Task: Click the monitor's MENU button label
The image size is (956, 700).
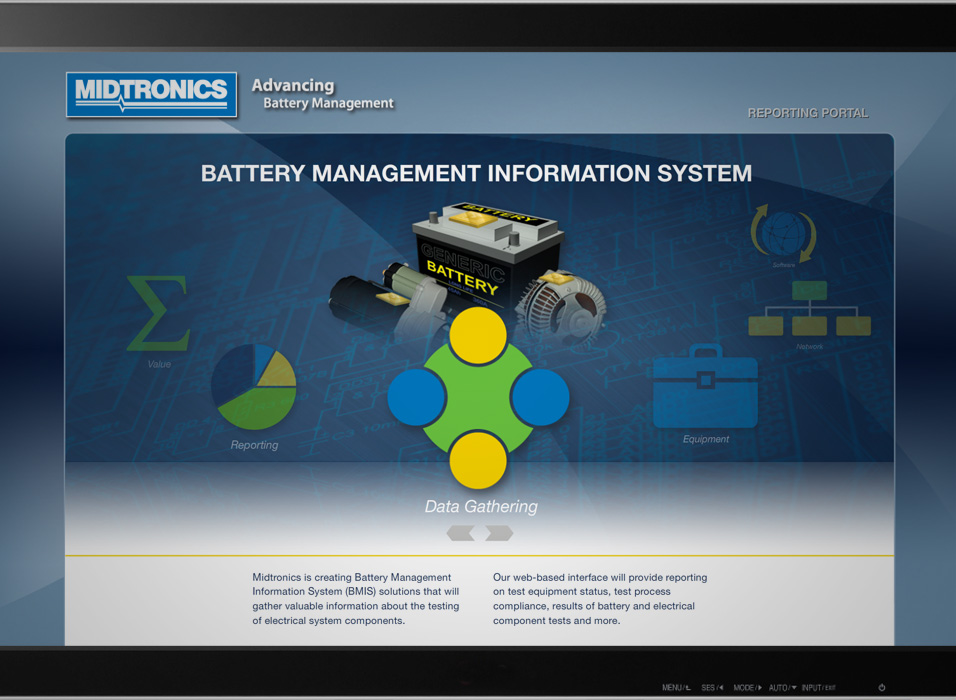Action: click(676, 688)
